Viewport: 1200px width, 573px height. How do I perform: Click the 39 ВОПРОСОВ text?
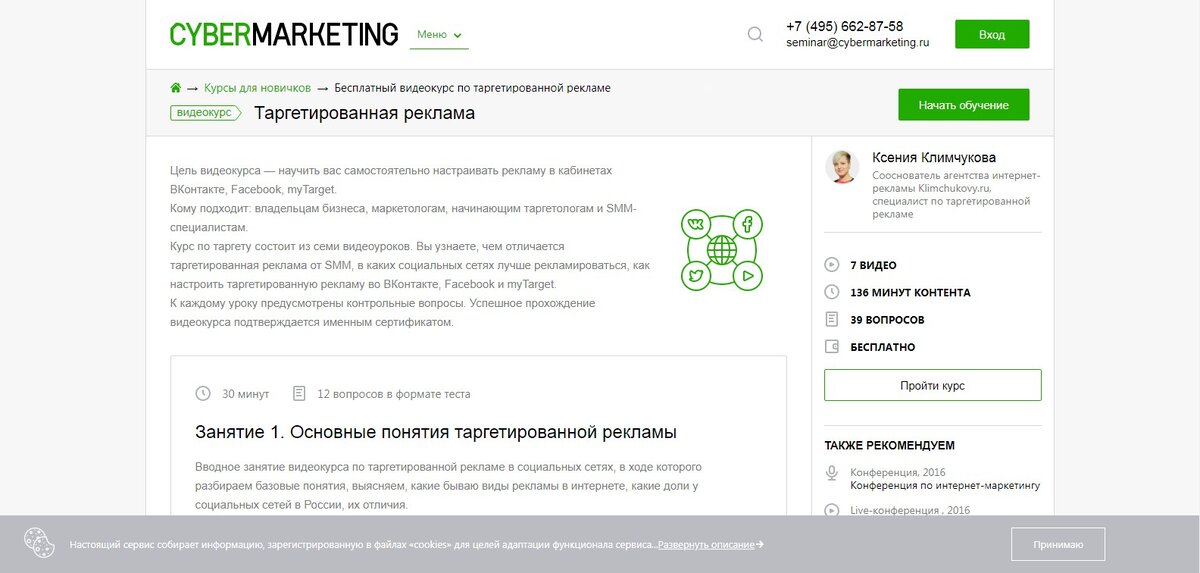tap(887, 320)
